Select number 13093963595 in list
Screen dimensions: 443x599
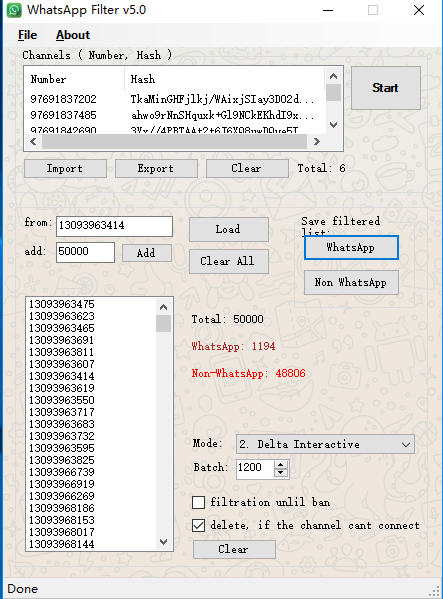point(61,448)
